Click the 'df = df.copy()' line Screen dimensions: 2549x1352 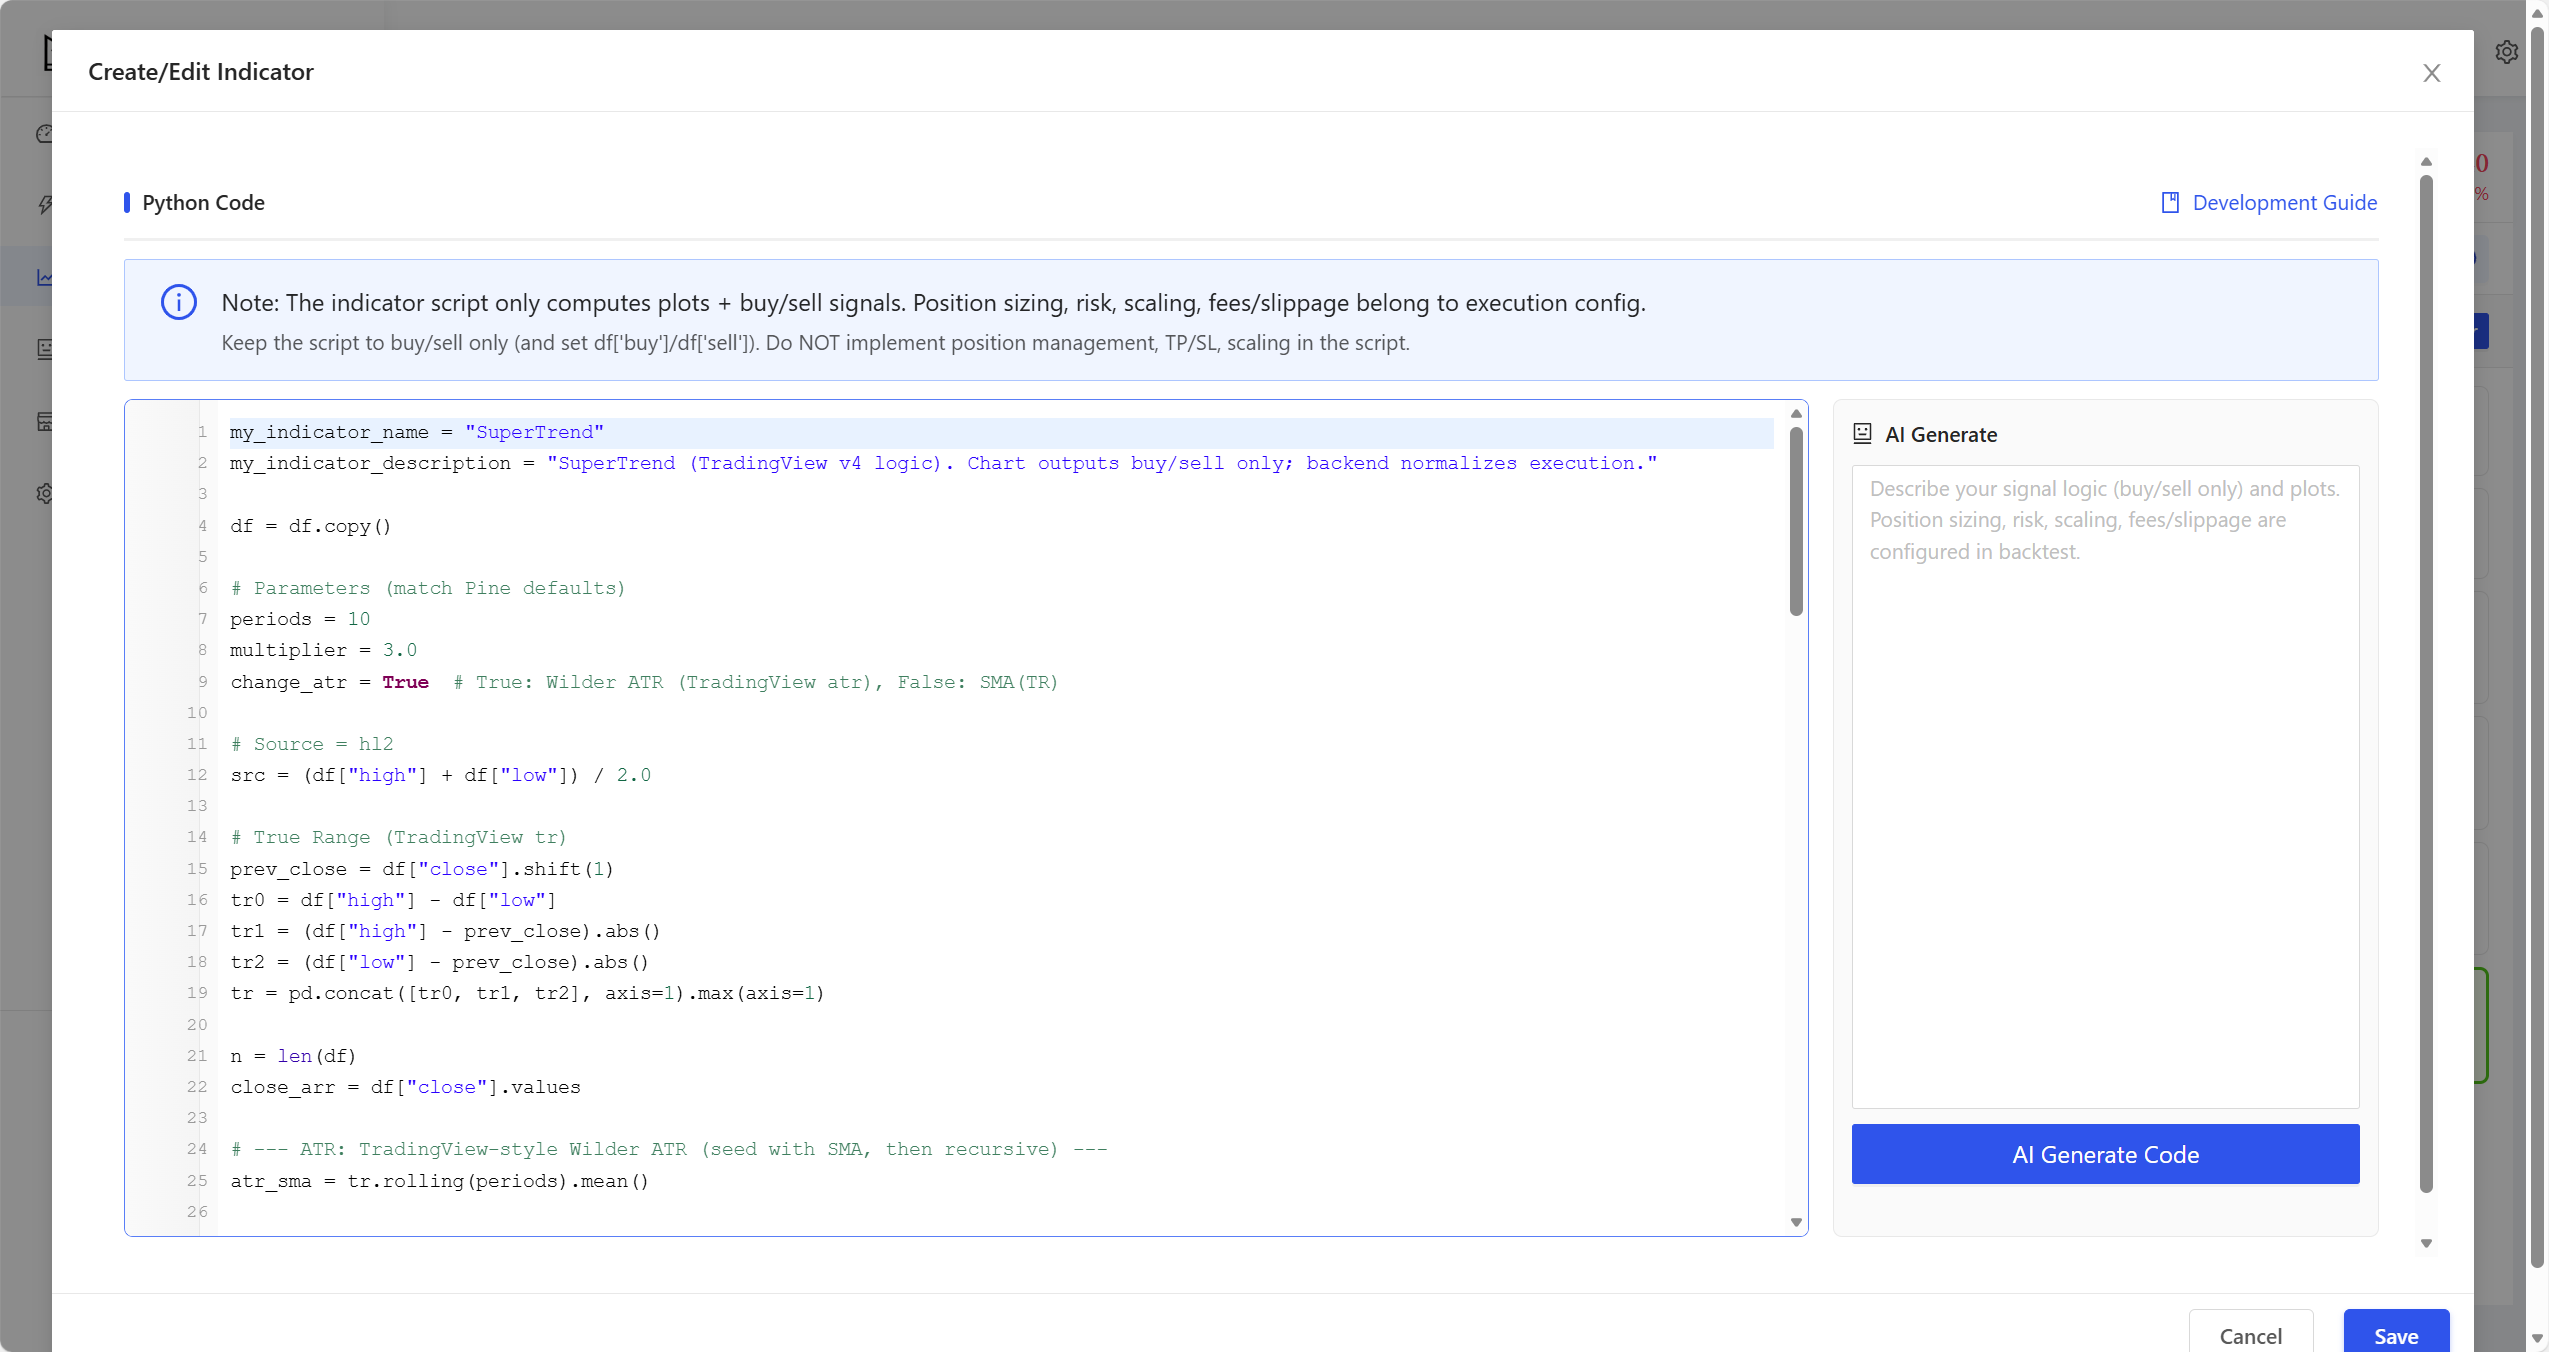coord(311,526)
